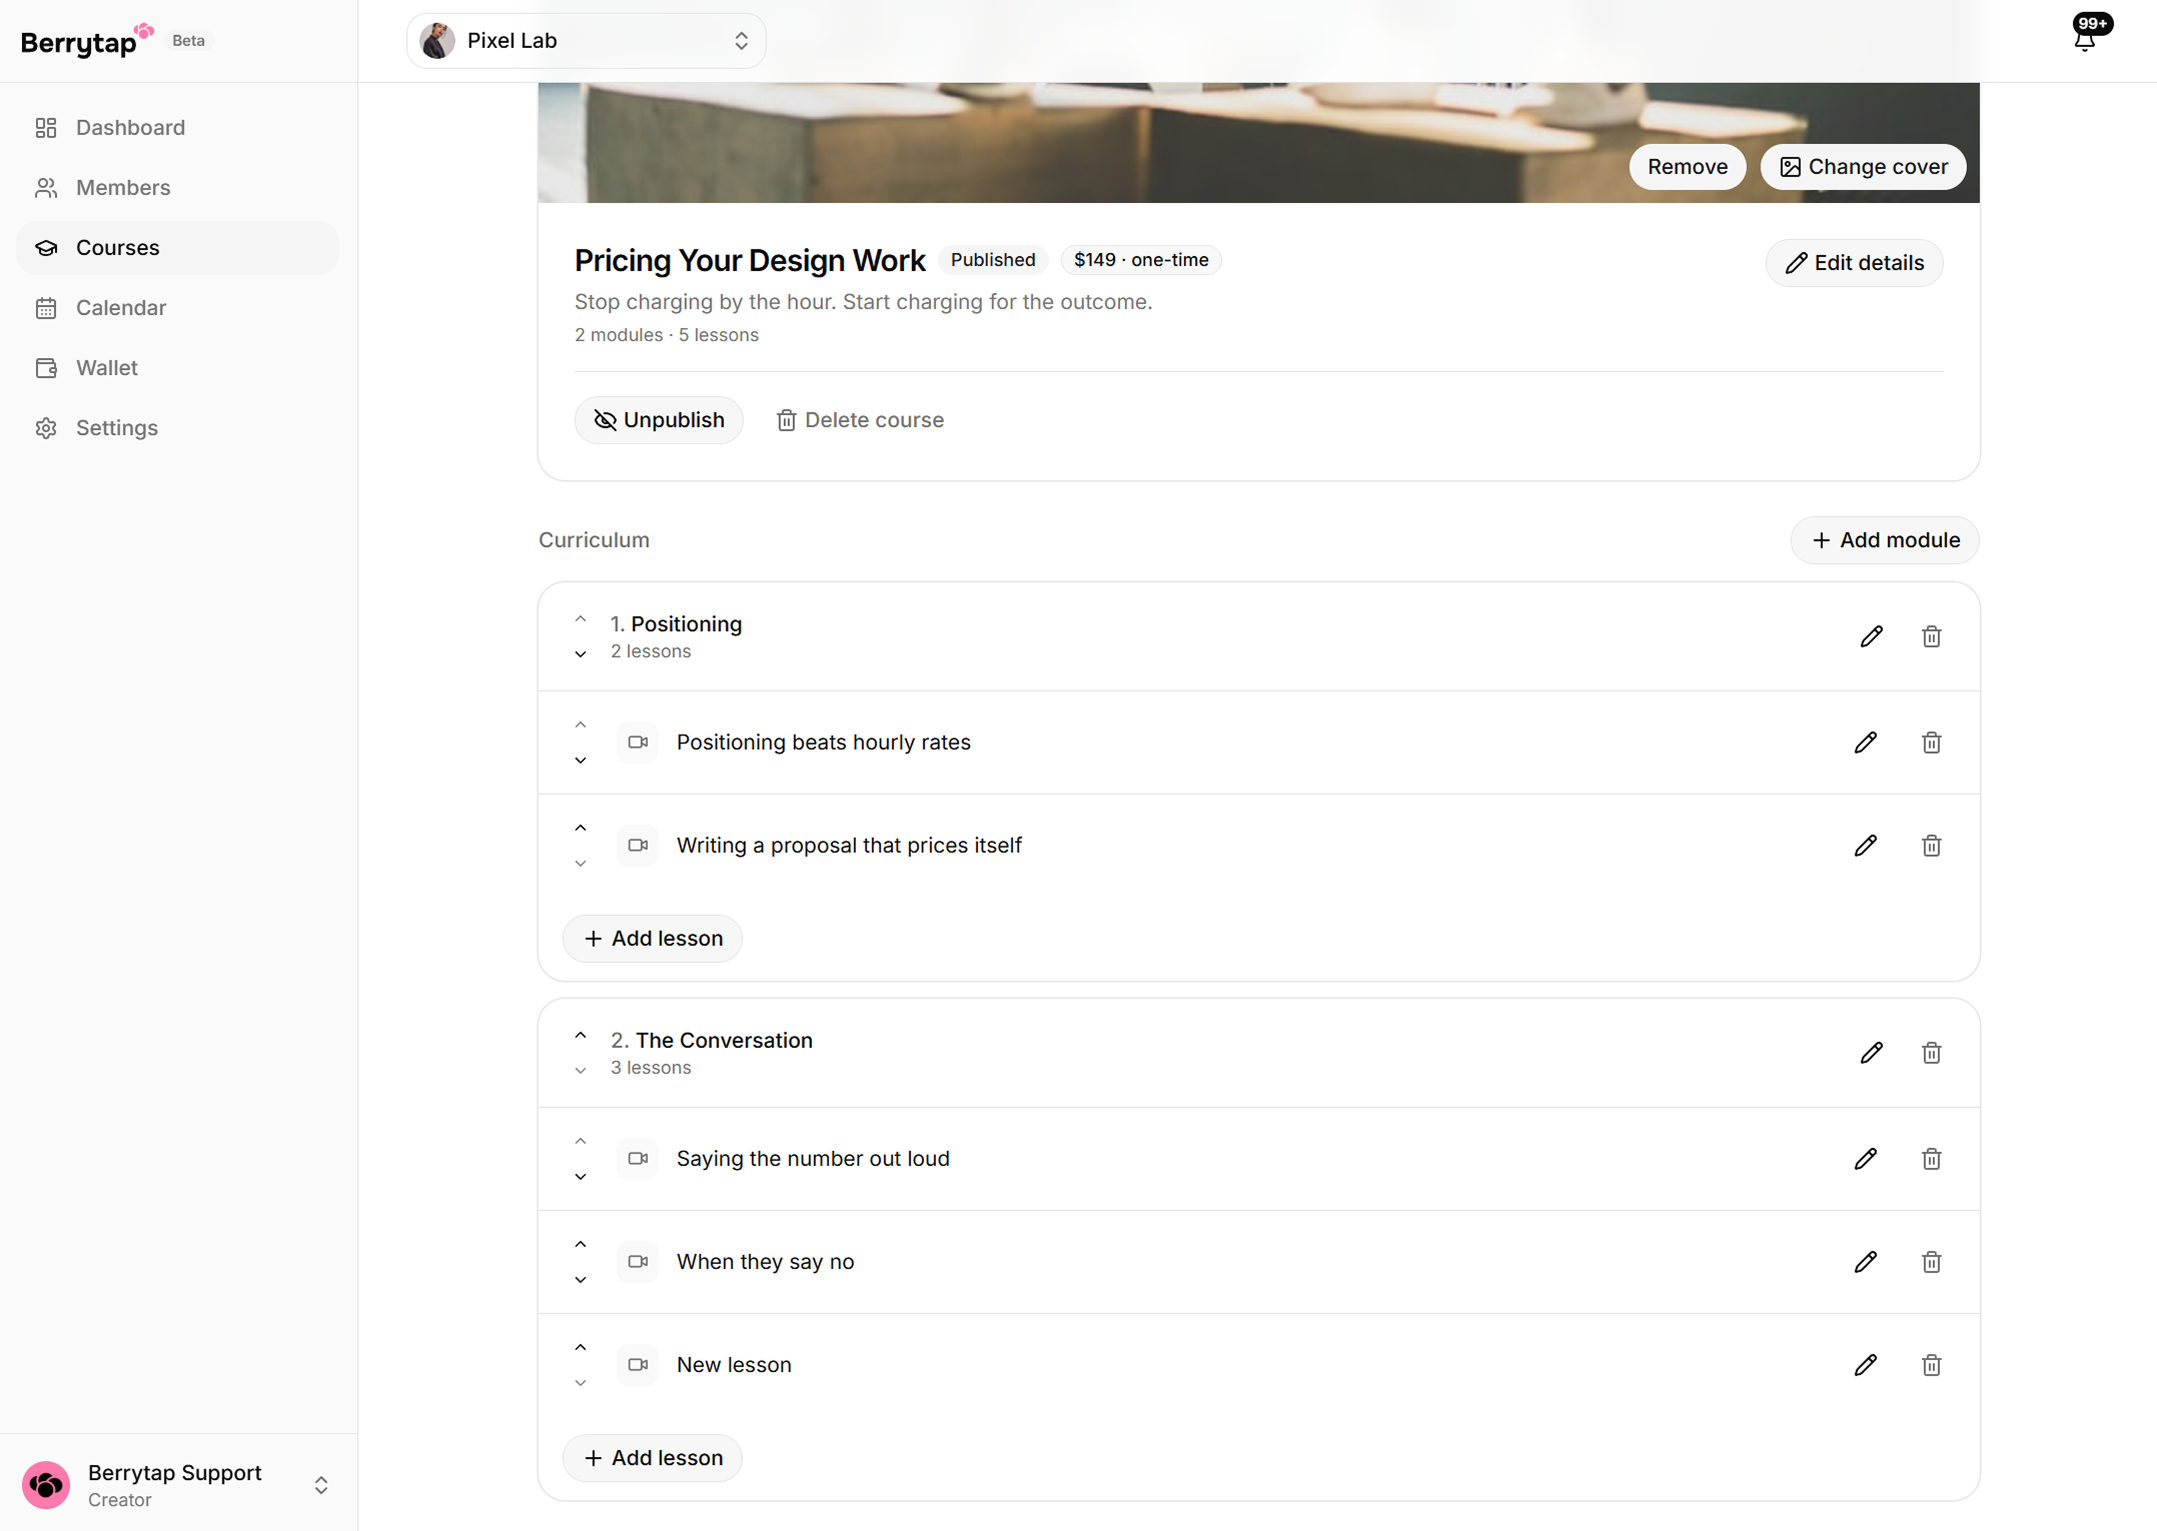Edit The Conversation module name

tap(1871, 1053)
